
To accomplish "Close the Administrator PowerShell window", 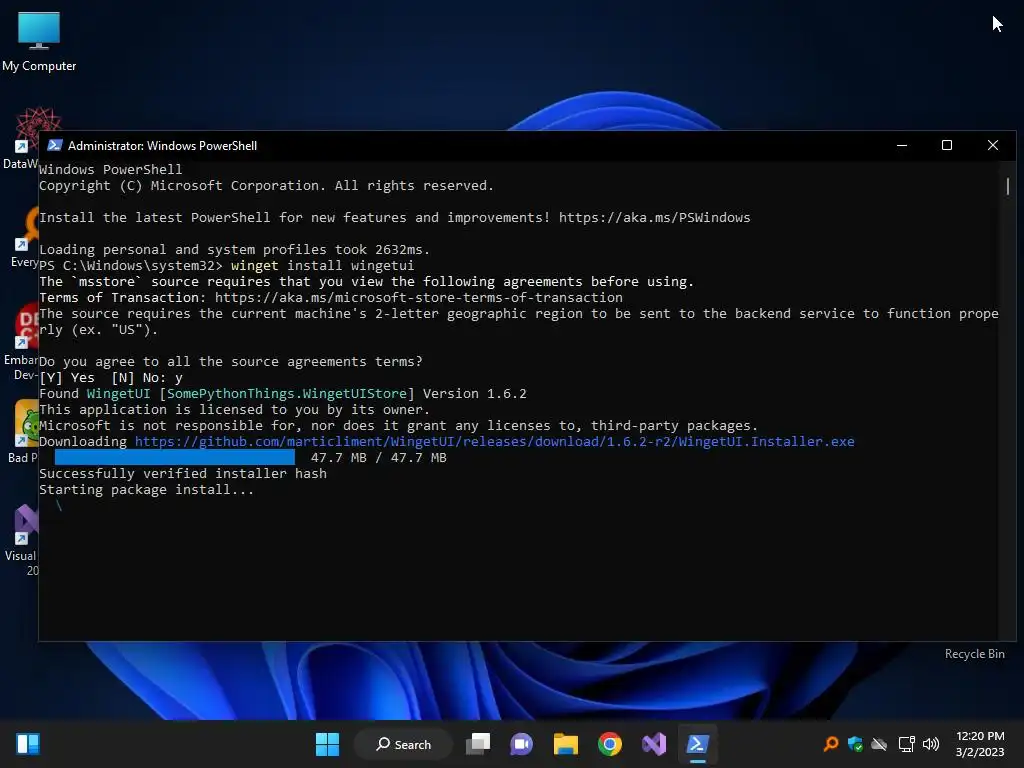I will pyautogui.click(x=993, y=146).
